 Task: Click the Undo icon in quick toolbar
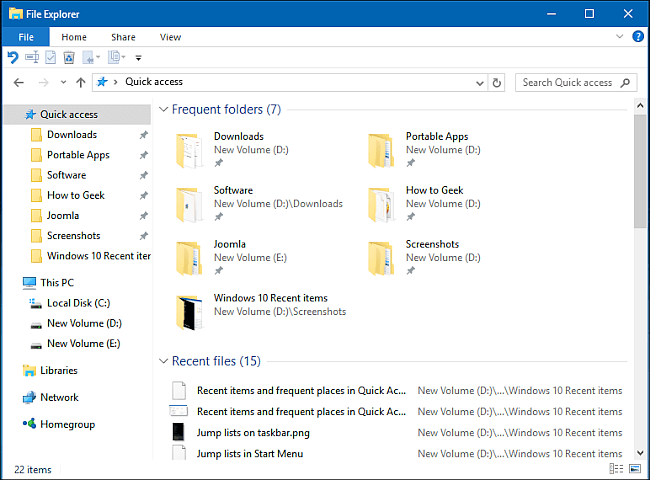[x=13, y=57]
